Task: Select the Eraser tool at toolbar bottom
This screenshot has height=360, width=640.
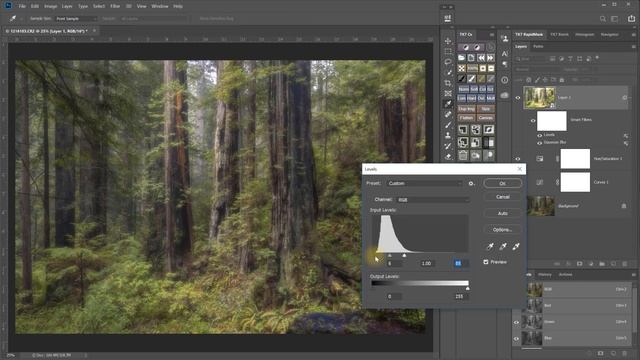Action: tap(448, 156)
